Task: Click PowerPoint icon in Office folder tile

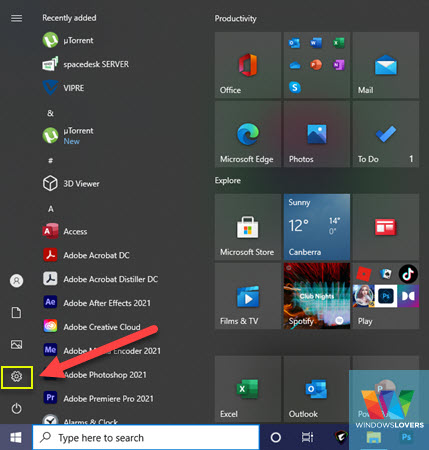Action: click(316, 65)
